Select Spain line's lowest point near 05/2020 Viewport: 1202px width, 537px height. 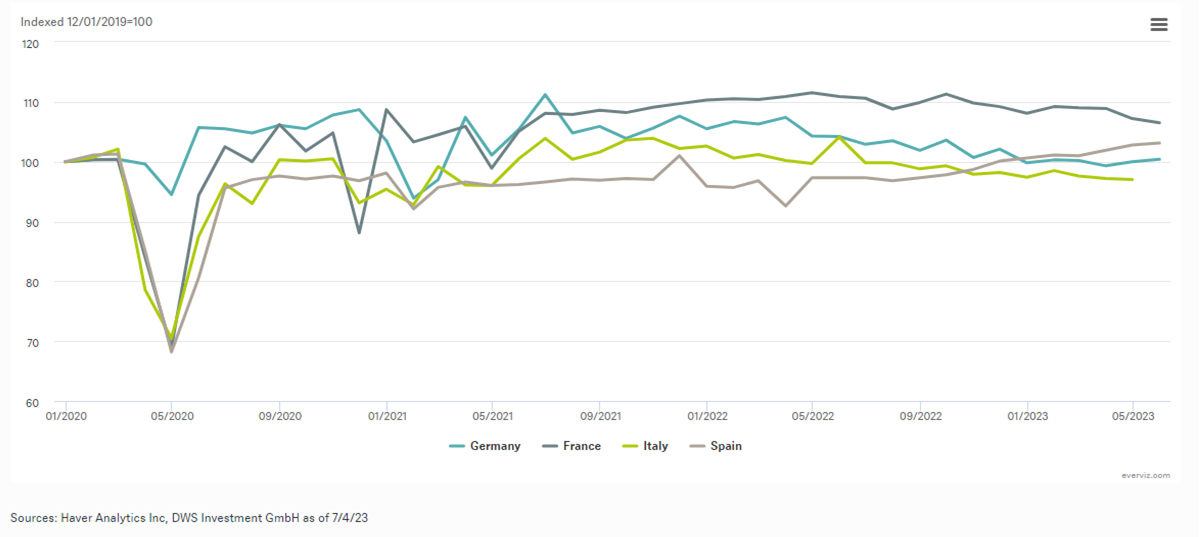[171, 351]
